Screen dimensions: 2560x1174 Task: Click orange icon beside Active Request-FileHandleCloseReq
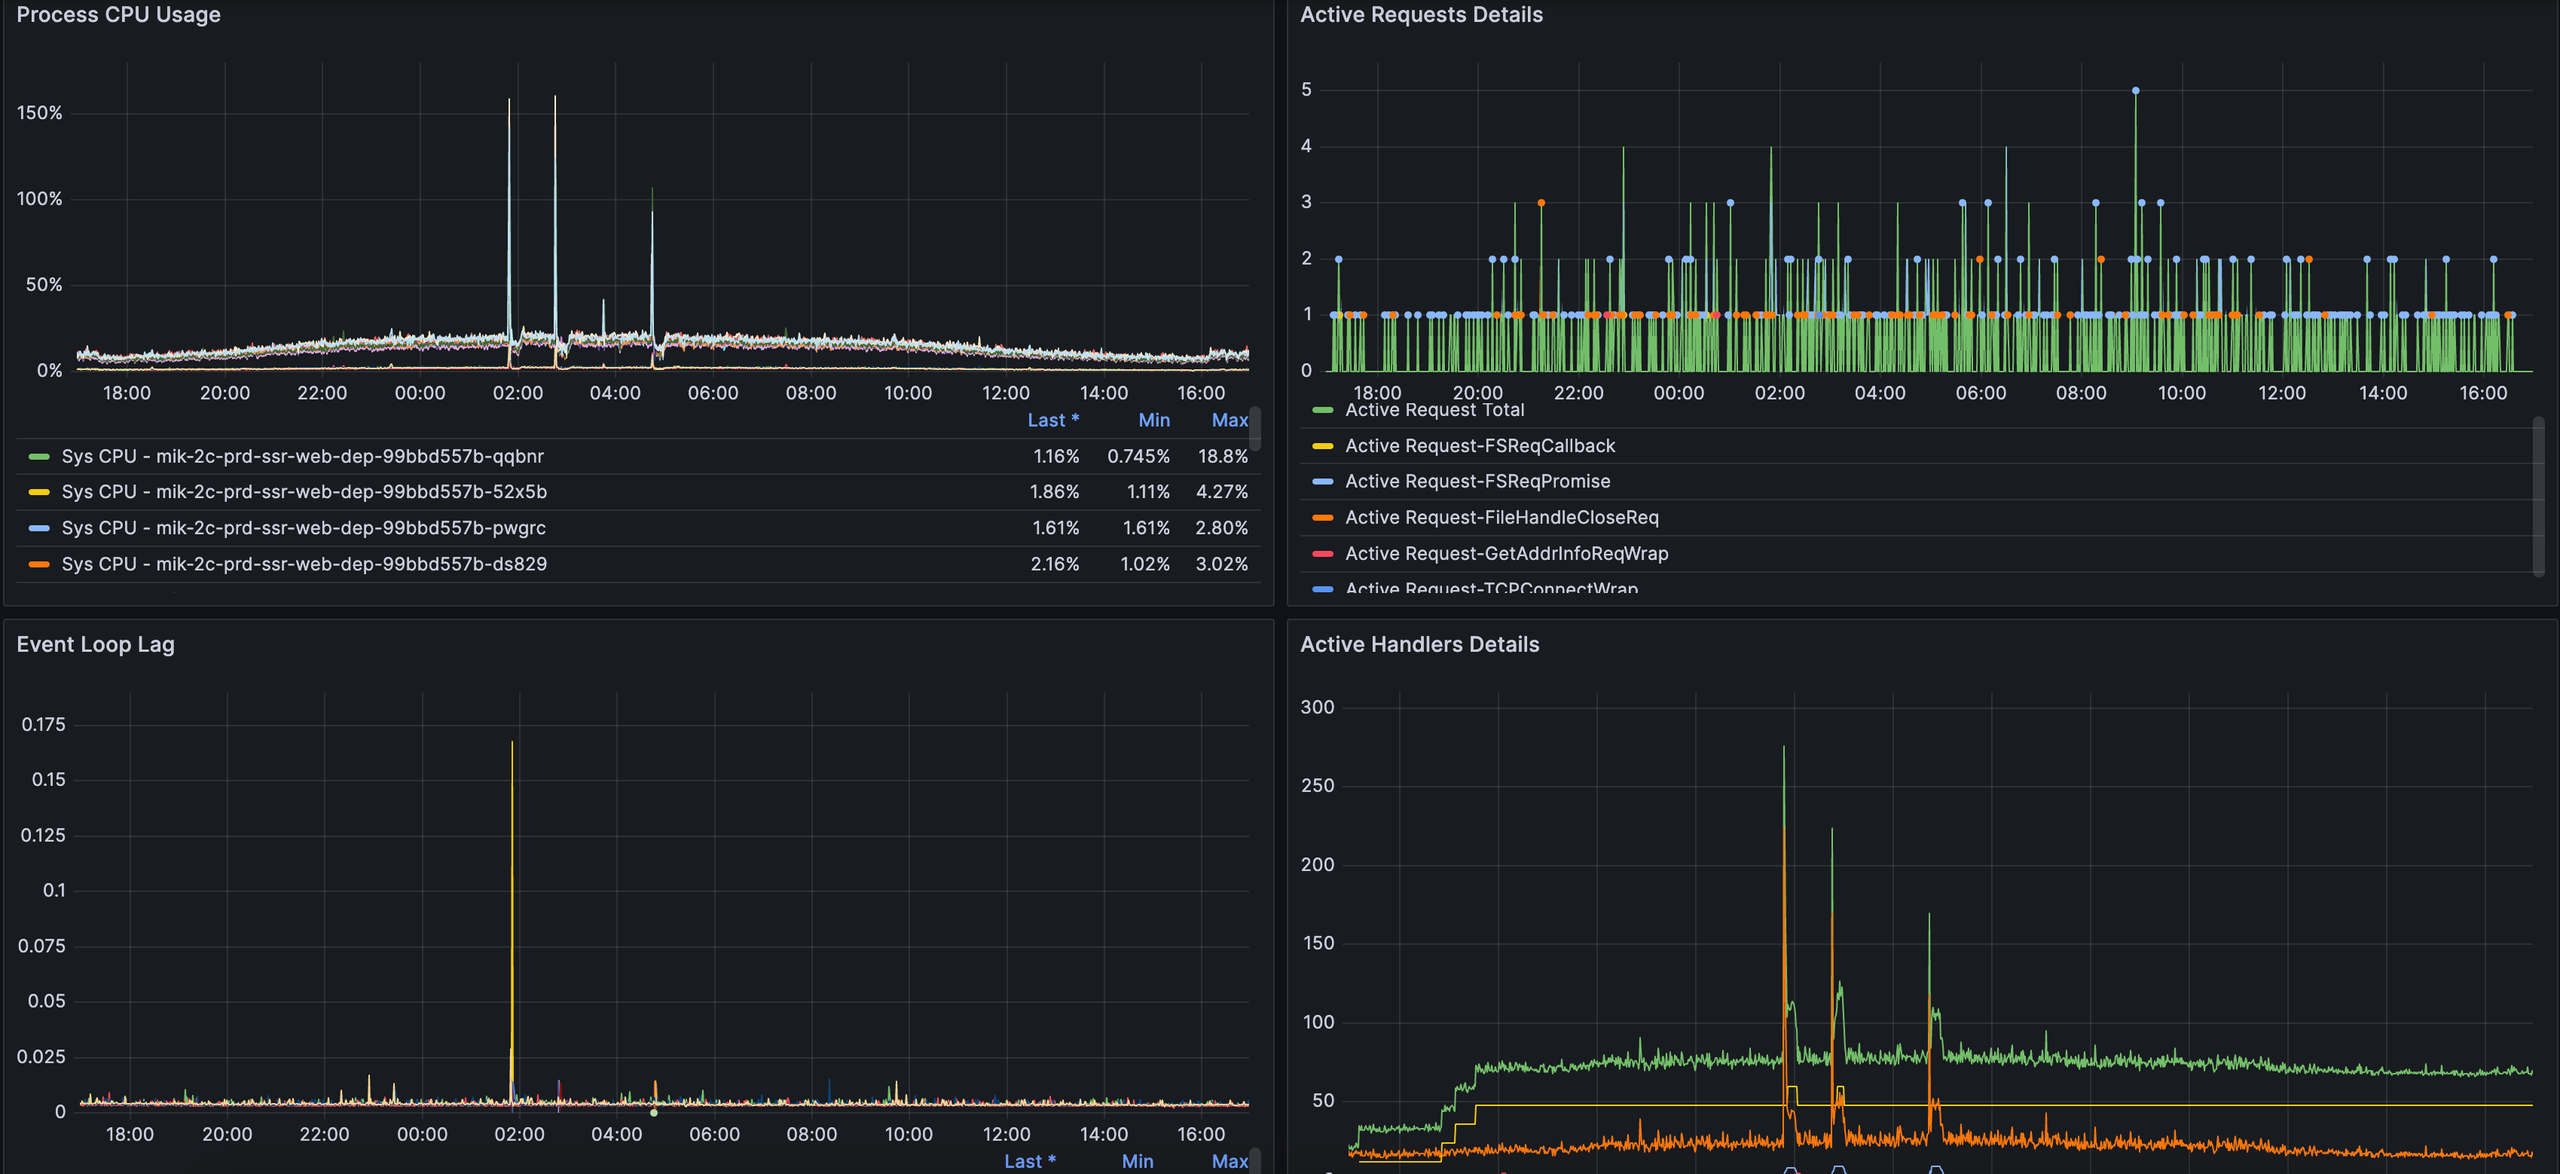pyautogui.click(x=1322, y=518)
